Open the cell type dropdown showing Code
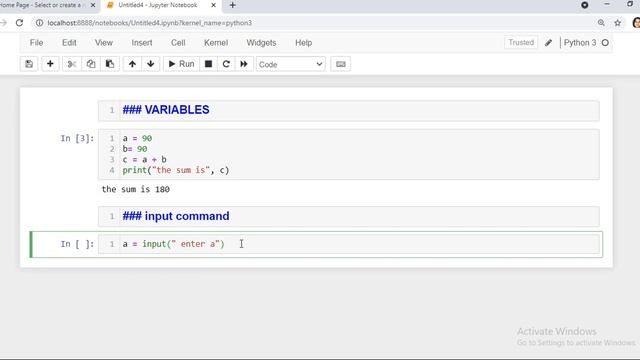The width and height of the screenshot is (640, 360). pos(291,64)
